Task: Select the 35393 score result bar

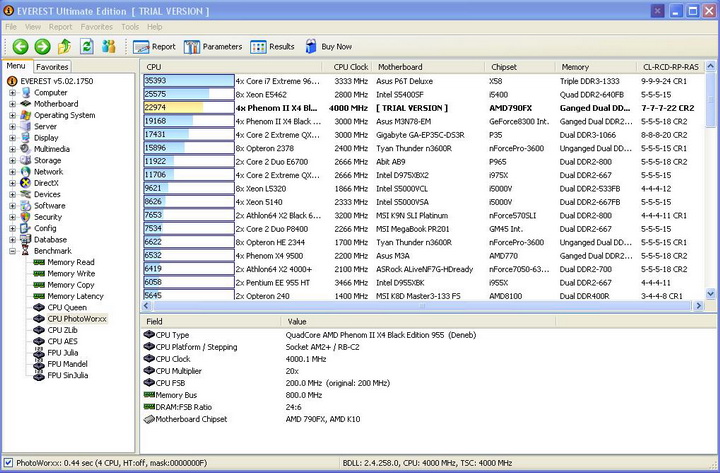Action: (x=189, y=81)
